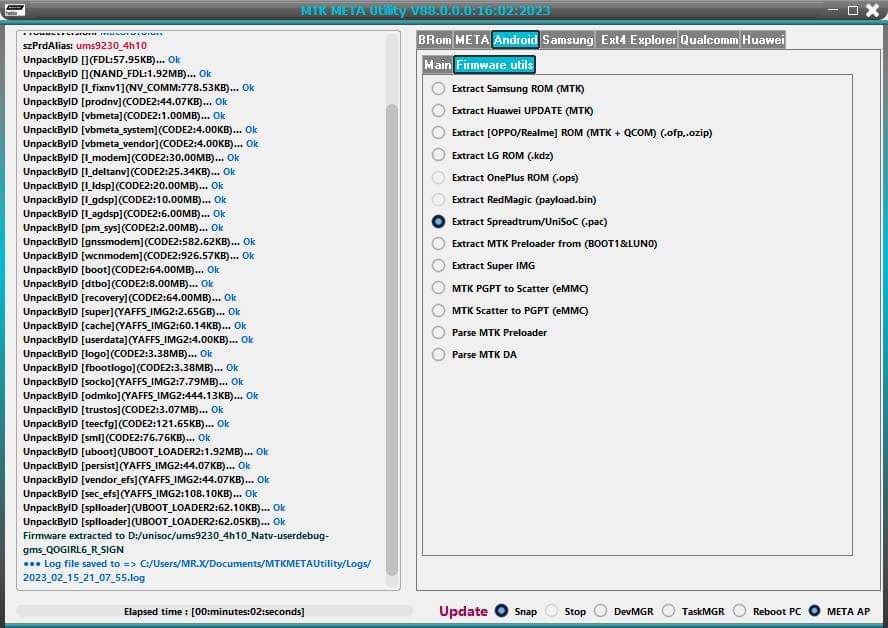Click the UnpackByID [fbootlogo] log line

[x=131, y=368]
